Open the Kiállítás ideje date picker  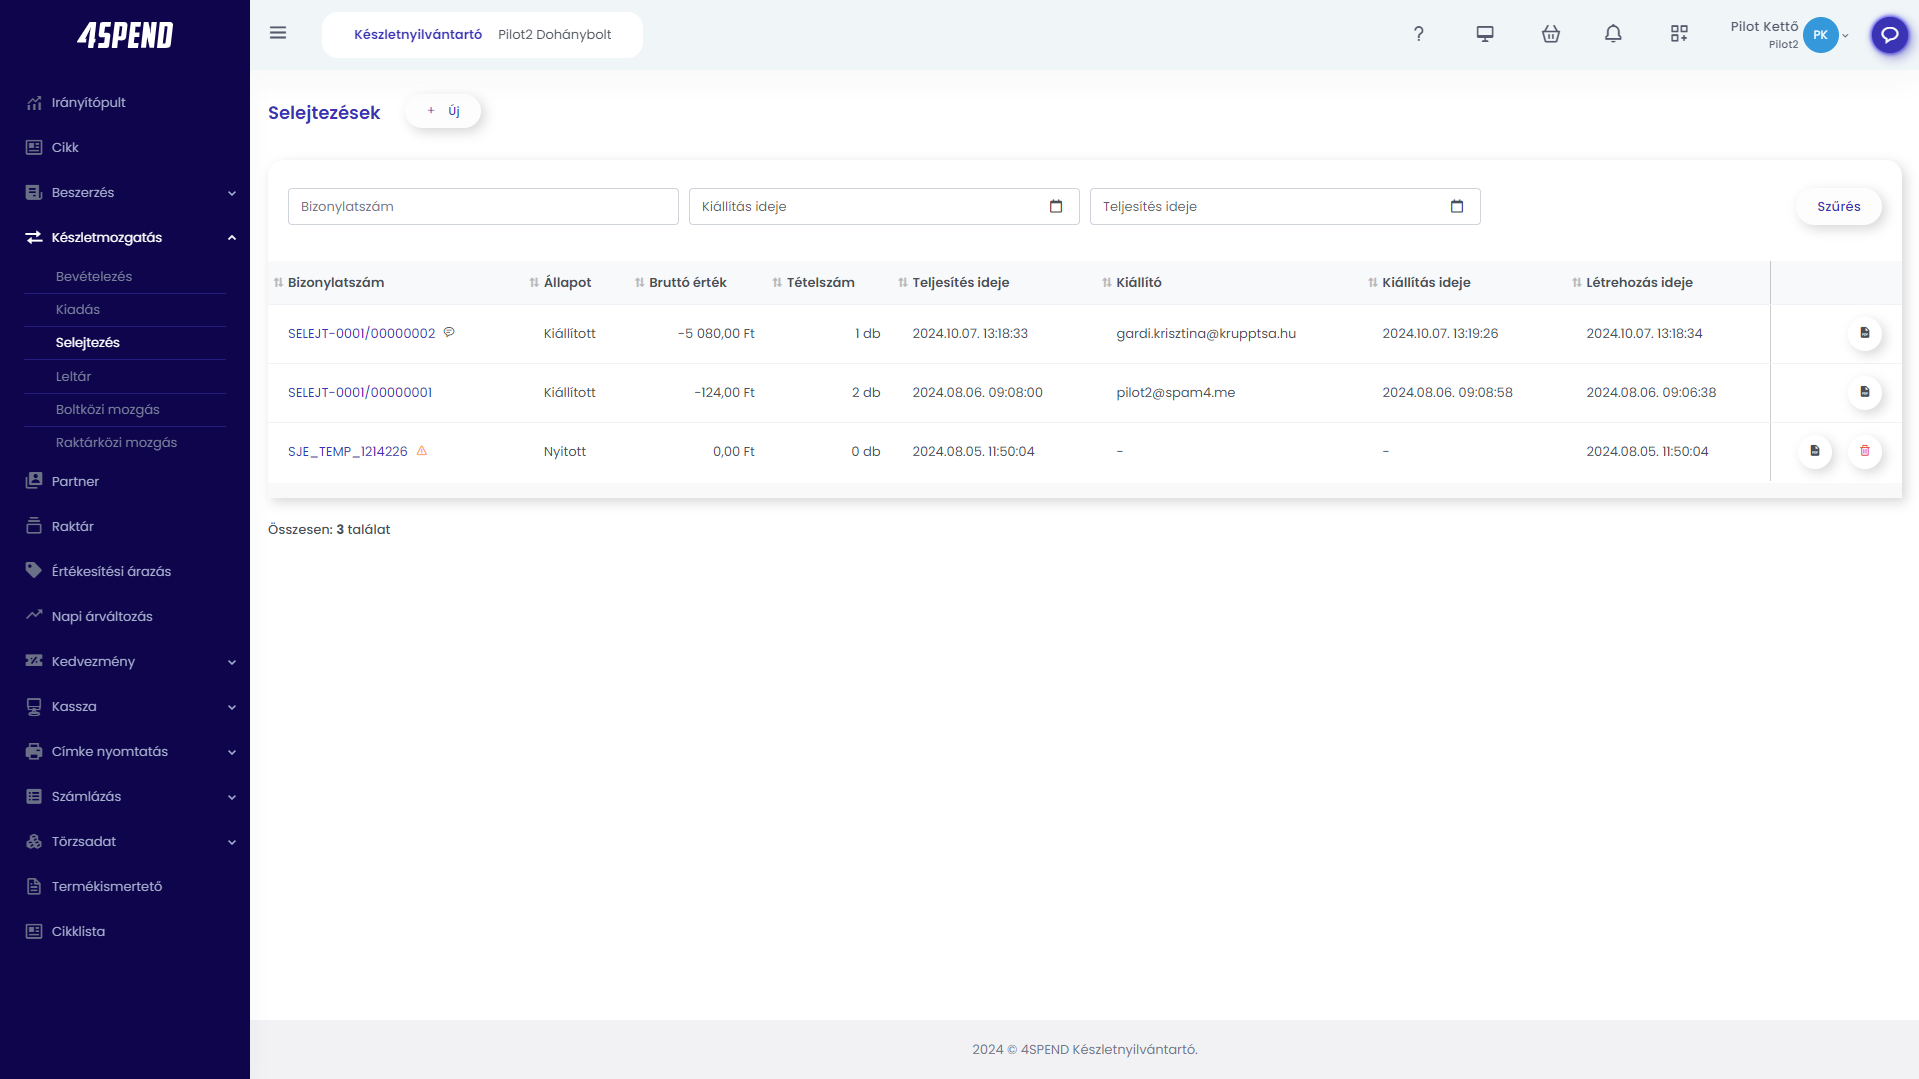(1056, 206)
